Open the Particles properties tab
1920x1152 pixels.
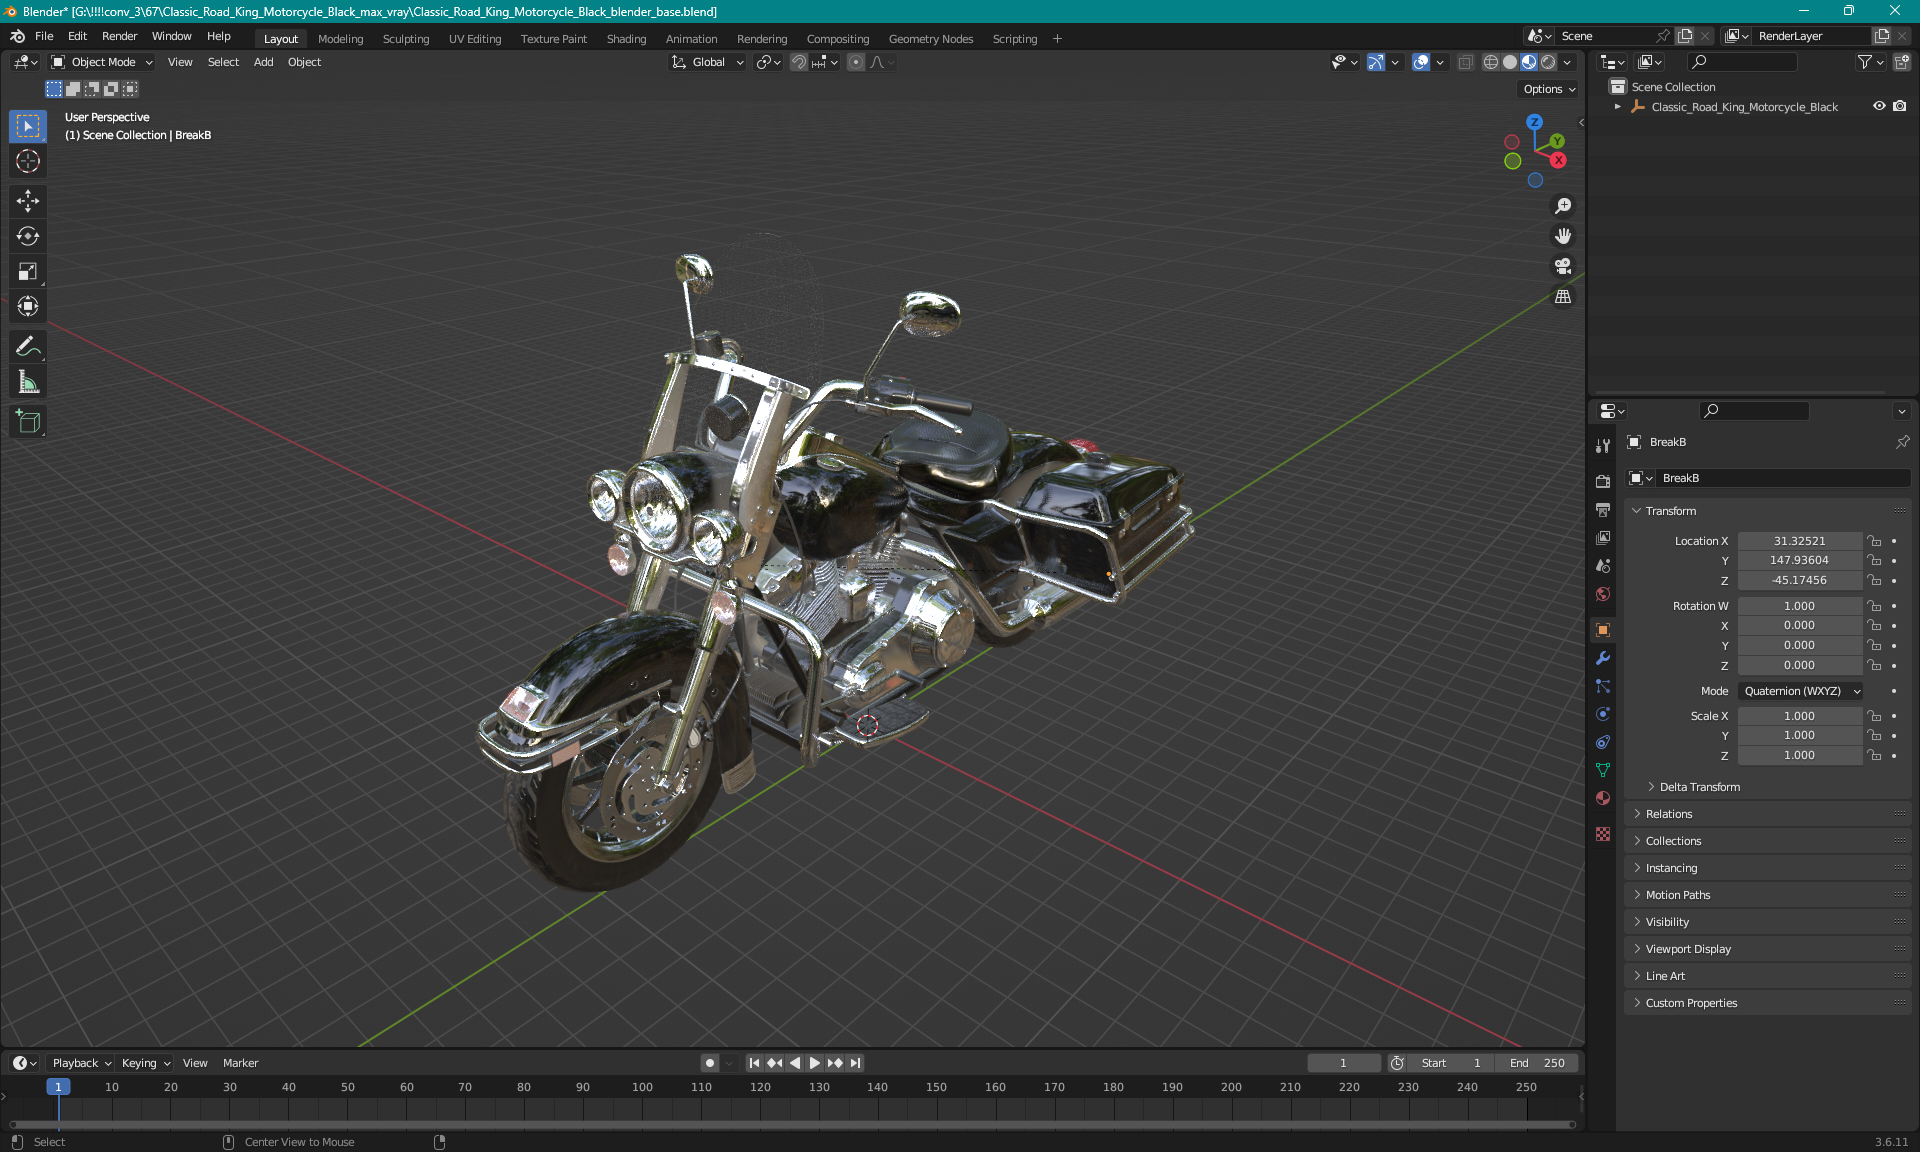[1603, 686]
